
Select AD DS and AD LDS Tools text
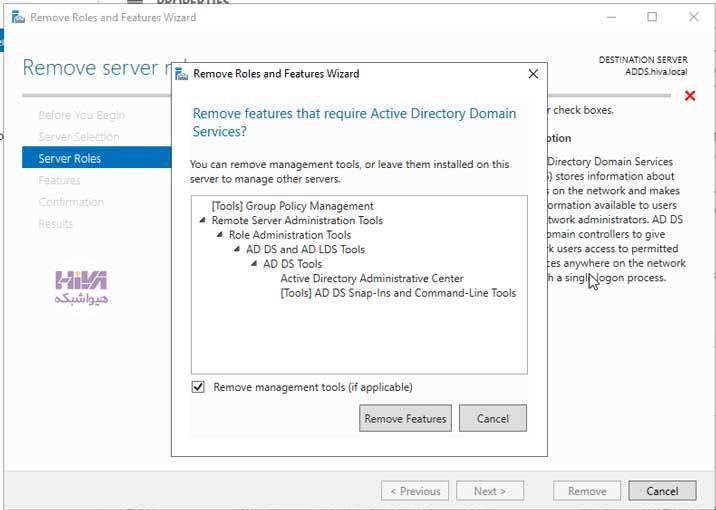point(305,250)
